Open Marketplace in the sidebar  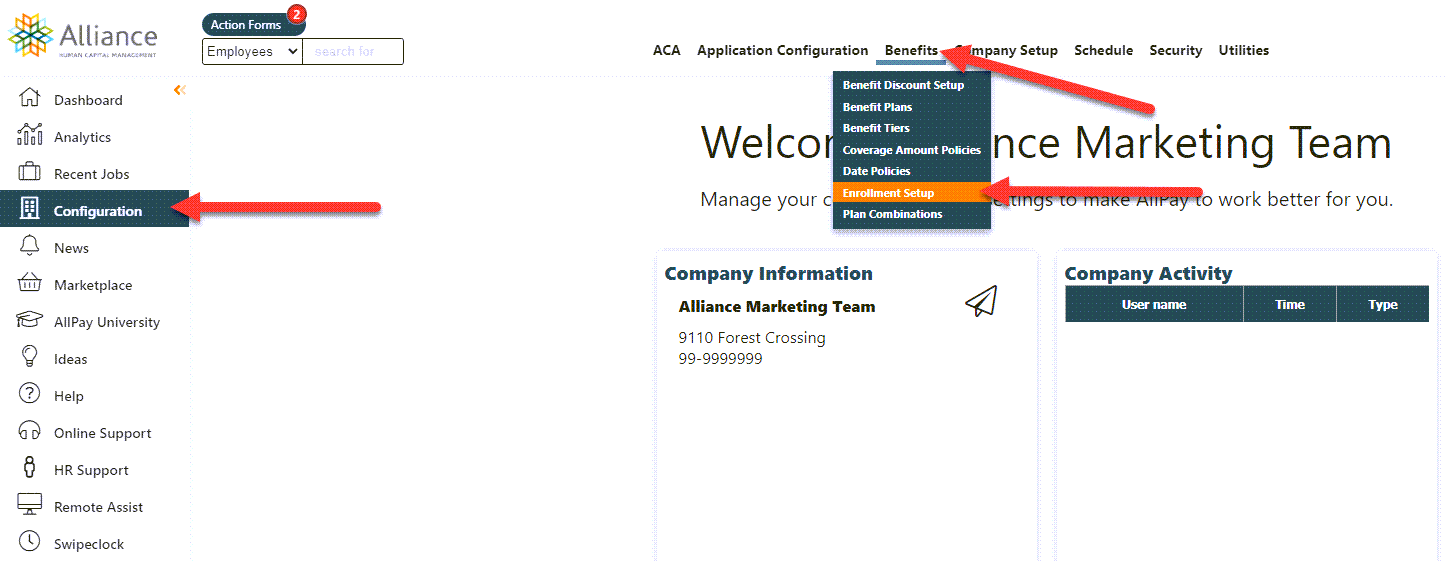(x=95, y=285)
